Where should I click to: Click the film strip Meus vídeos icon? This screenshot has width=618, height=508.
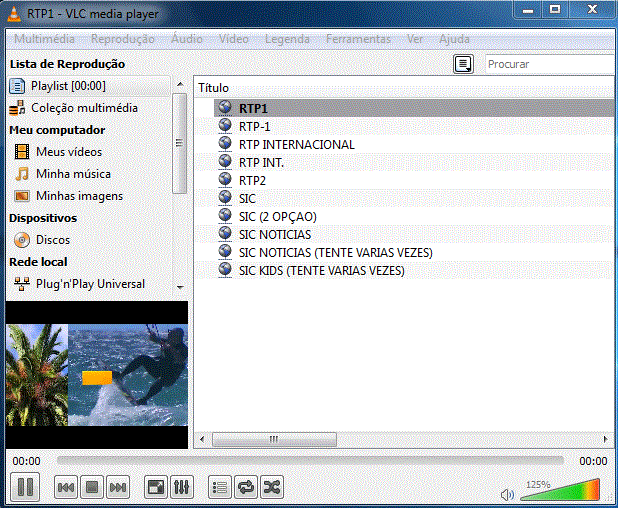point(22,152)
